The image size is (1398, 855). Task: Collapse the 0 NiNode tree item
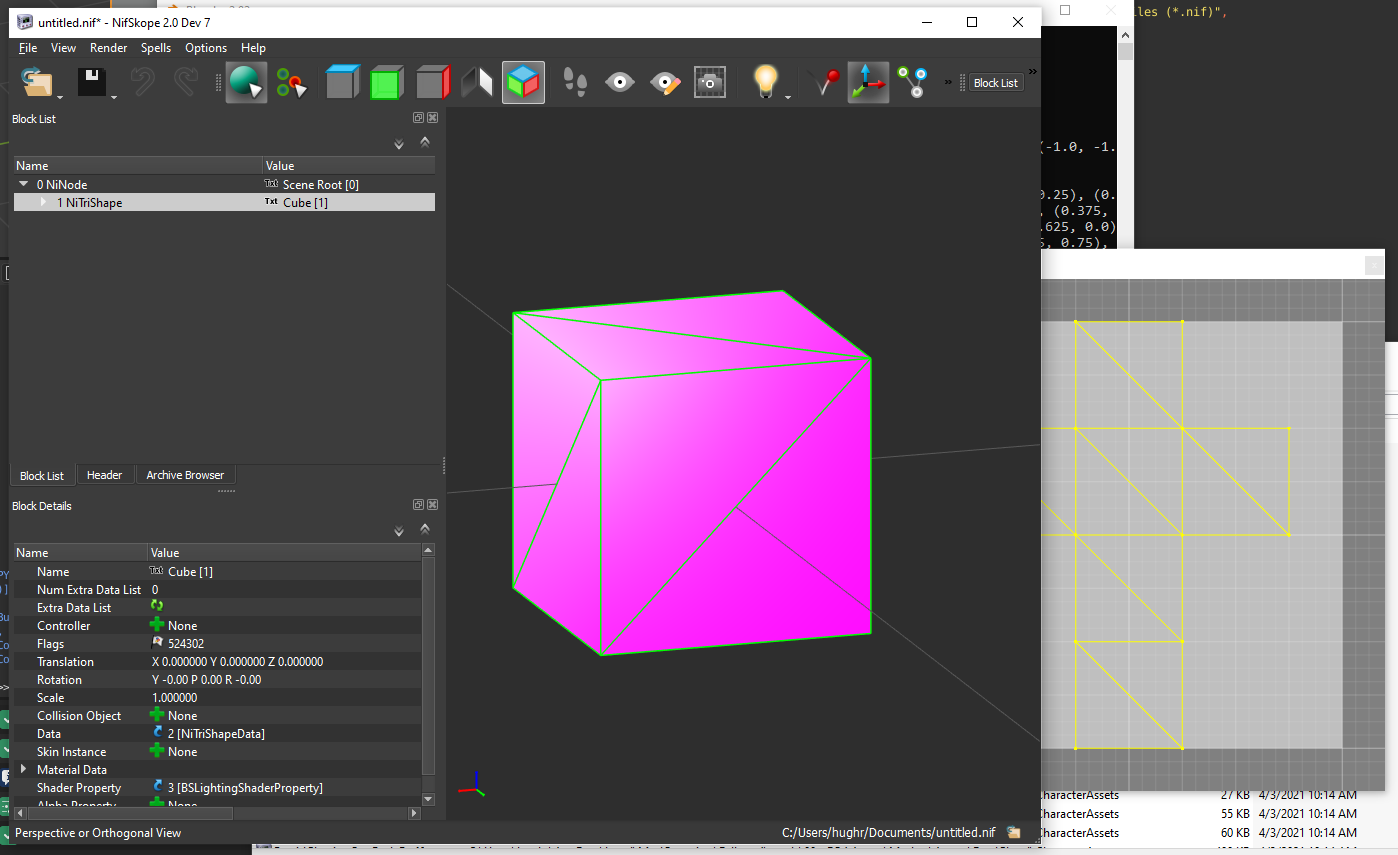pyautogui.click(x=22, y=184)
